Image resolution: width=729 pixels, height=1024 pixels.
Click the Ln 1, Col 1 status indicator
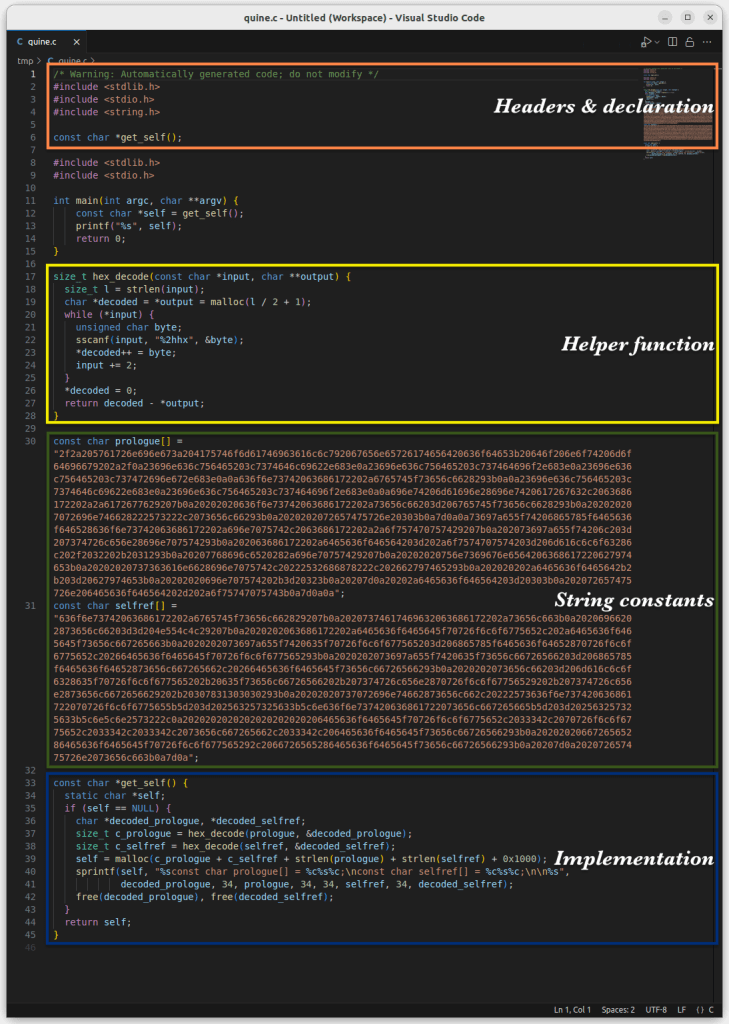pos(574,1009)
